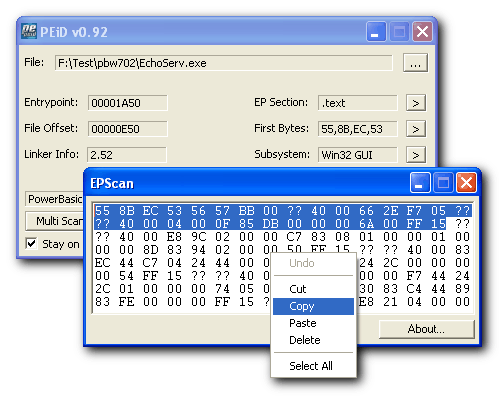Close the EPScan window
The height and width of the screenshot is (400, 499).
tap(466, 183)
